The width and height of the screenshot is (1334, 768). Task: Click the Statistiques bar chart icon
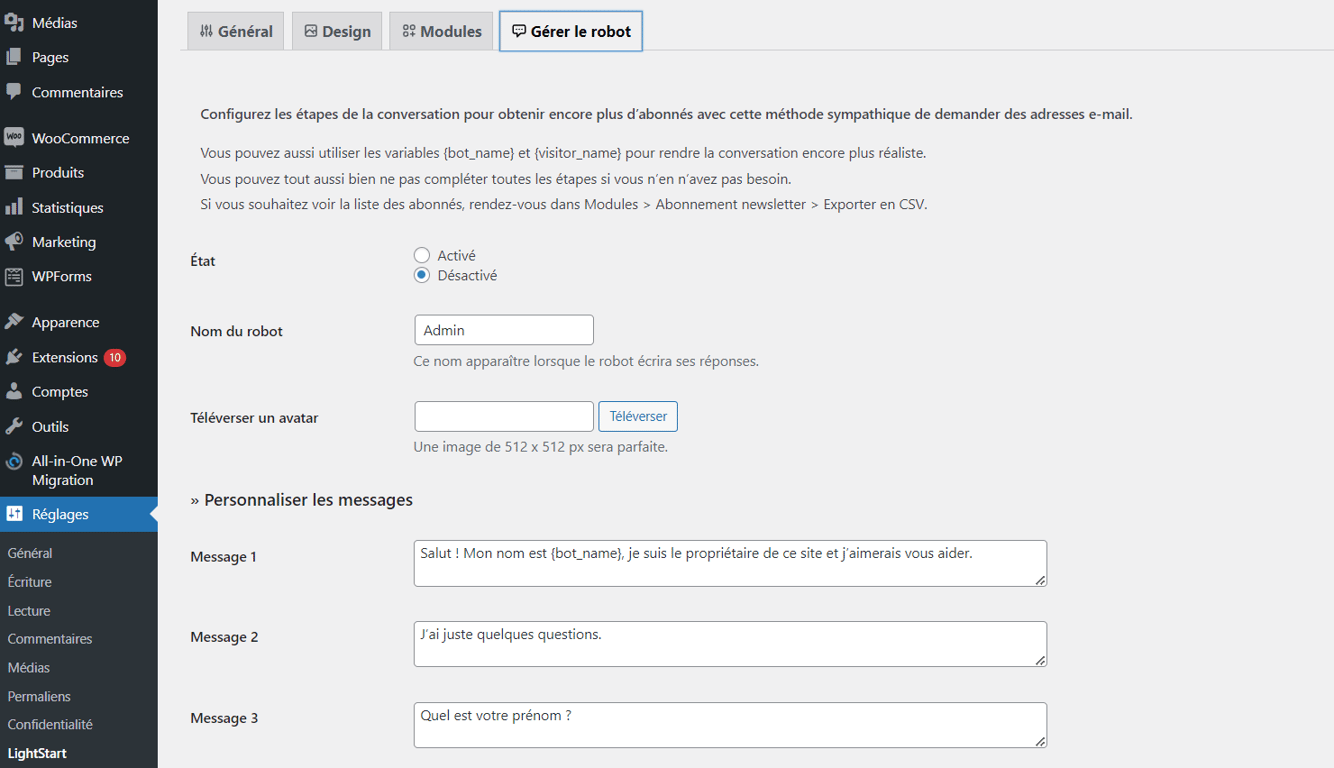tap(14, 207)
